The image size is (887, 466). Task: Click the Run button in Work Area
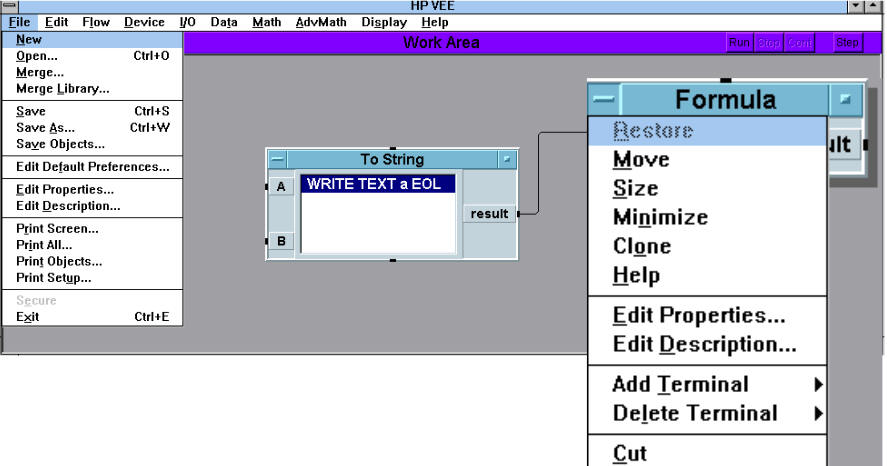(739, 42)
